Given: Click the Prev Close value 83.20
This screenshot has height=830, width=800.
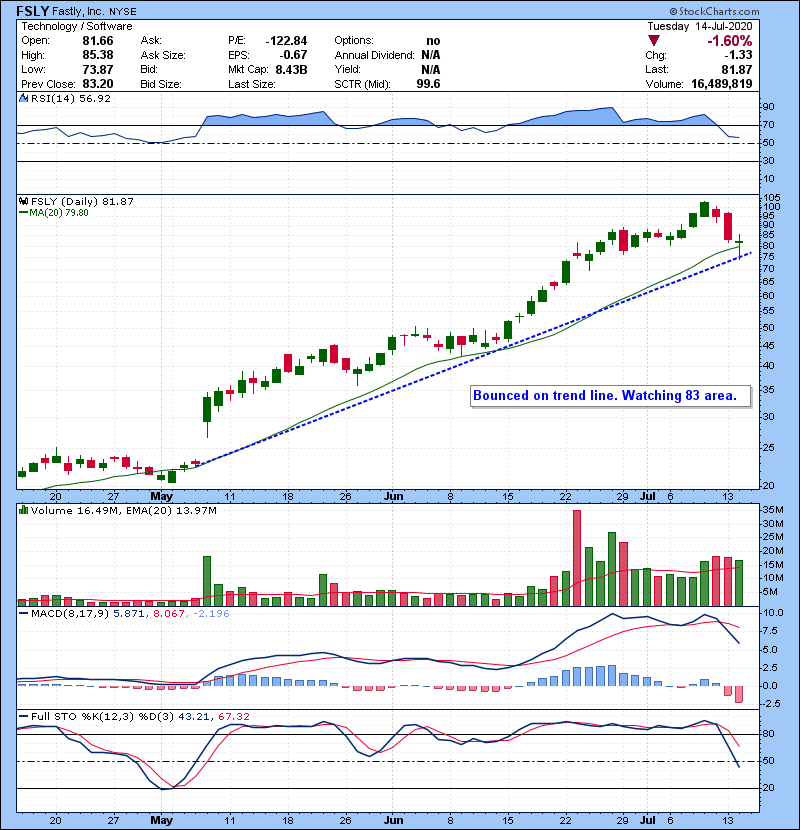Looking at the screenshot, I should coord(98,84).
